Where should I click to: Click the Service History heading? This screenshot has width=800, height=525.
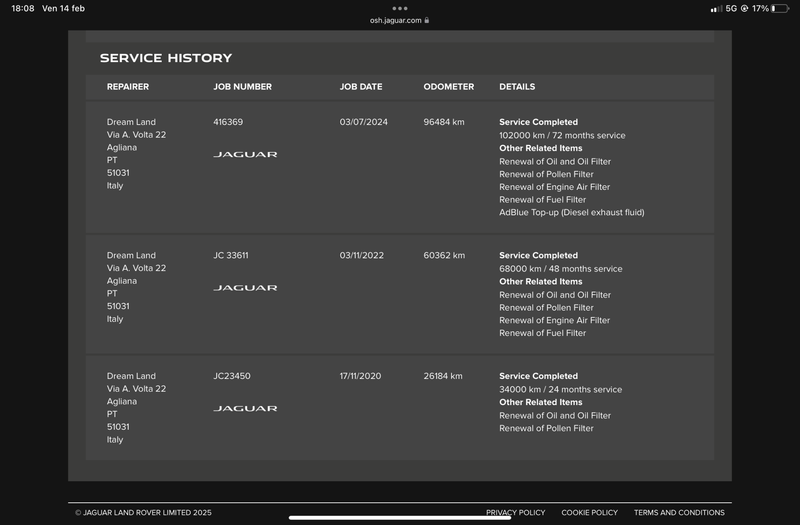point(166,58)
